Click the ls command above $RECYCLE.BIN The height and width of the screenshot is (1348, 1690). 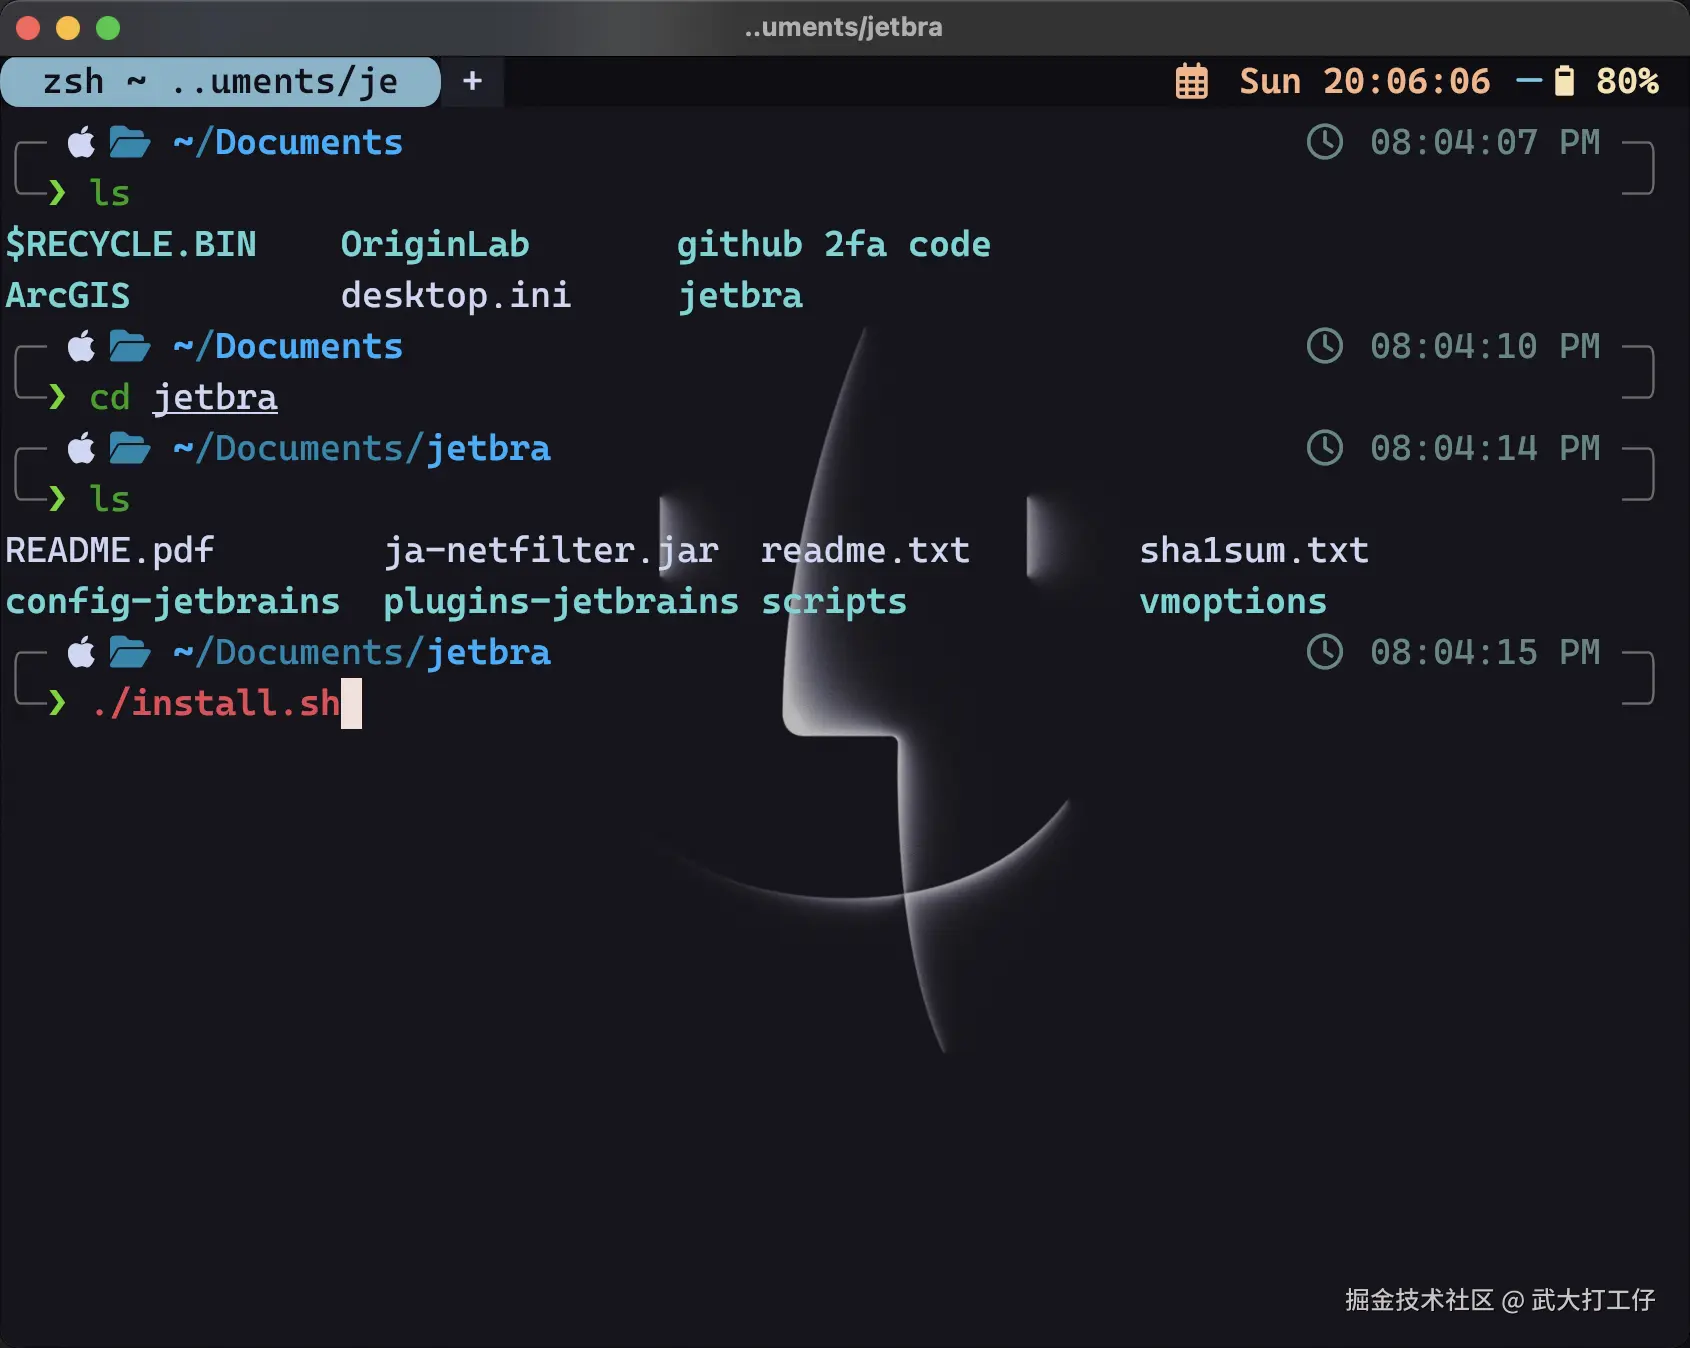click(x=110, y=193)
